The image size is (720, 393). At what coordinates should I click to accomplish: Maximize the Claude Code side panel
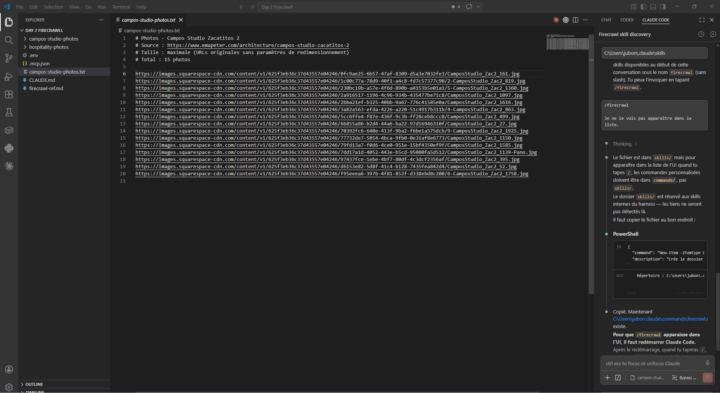[x=702, y=20]
